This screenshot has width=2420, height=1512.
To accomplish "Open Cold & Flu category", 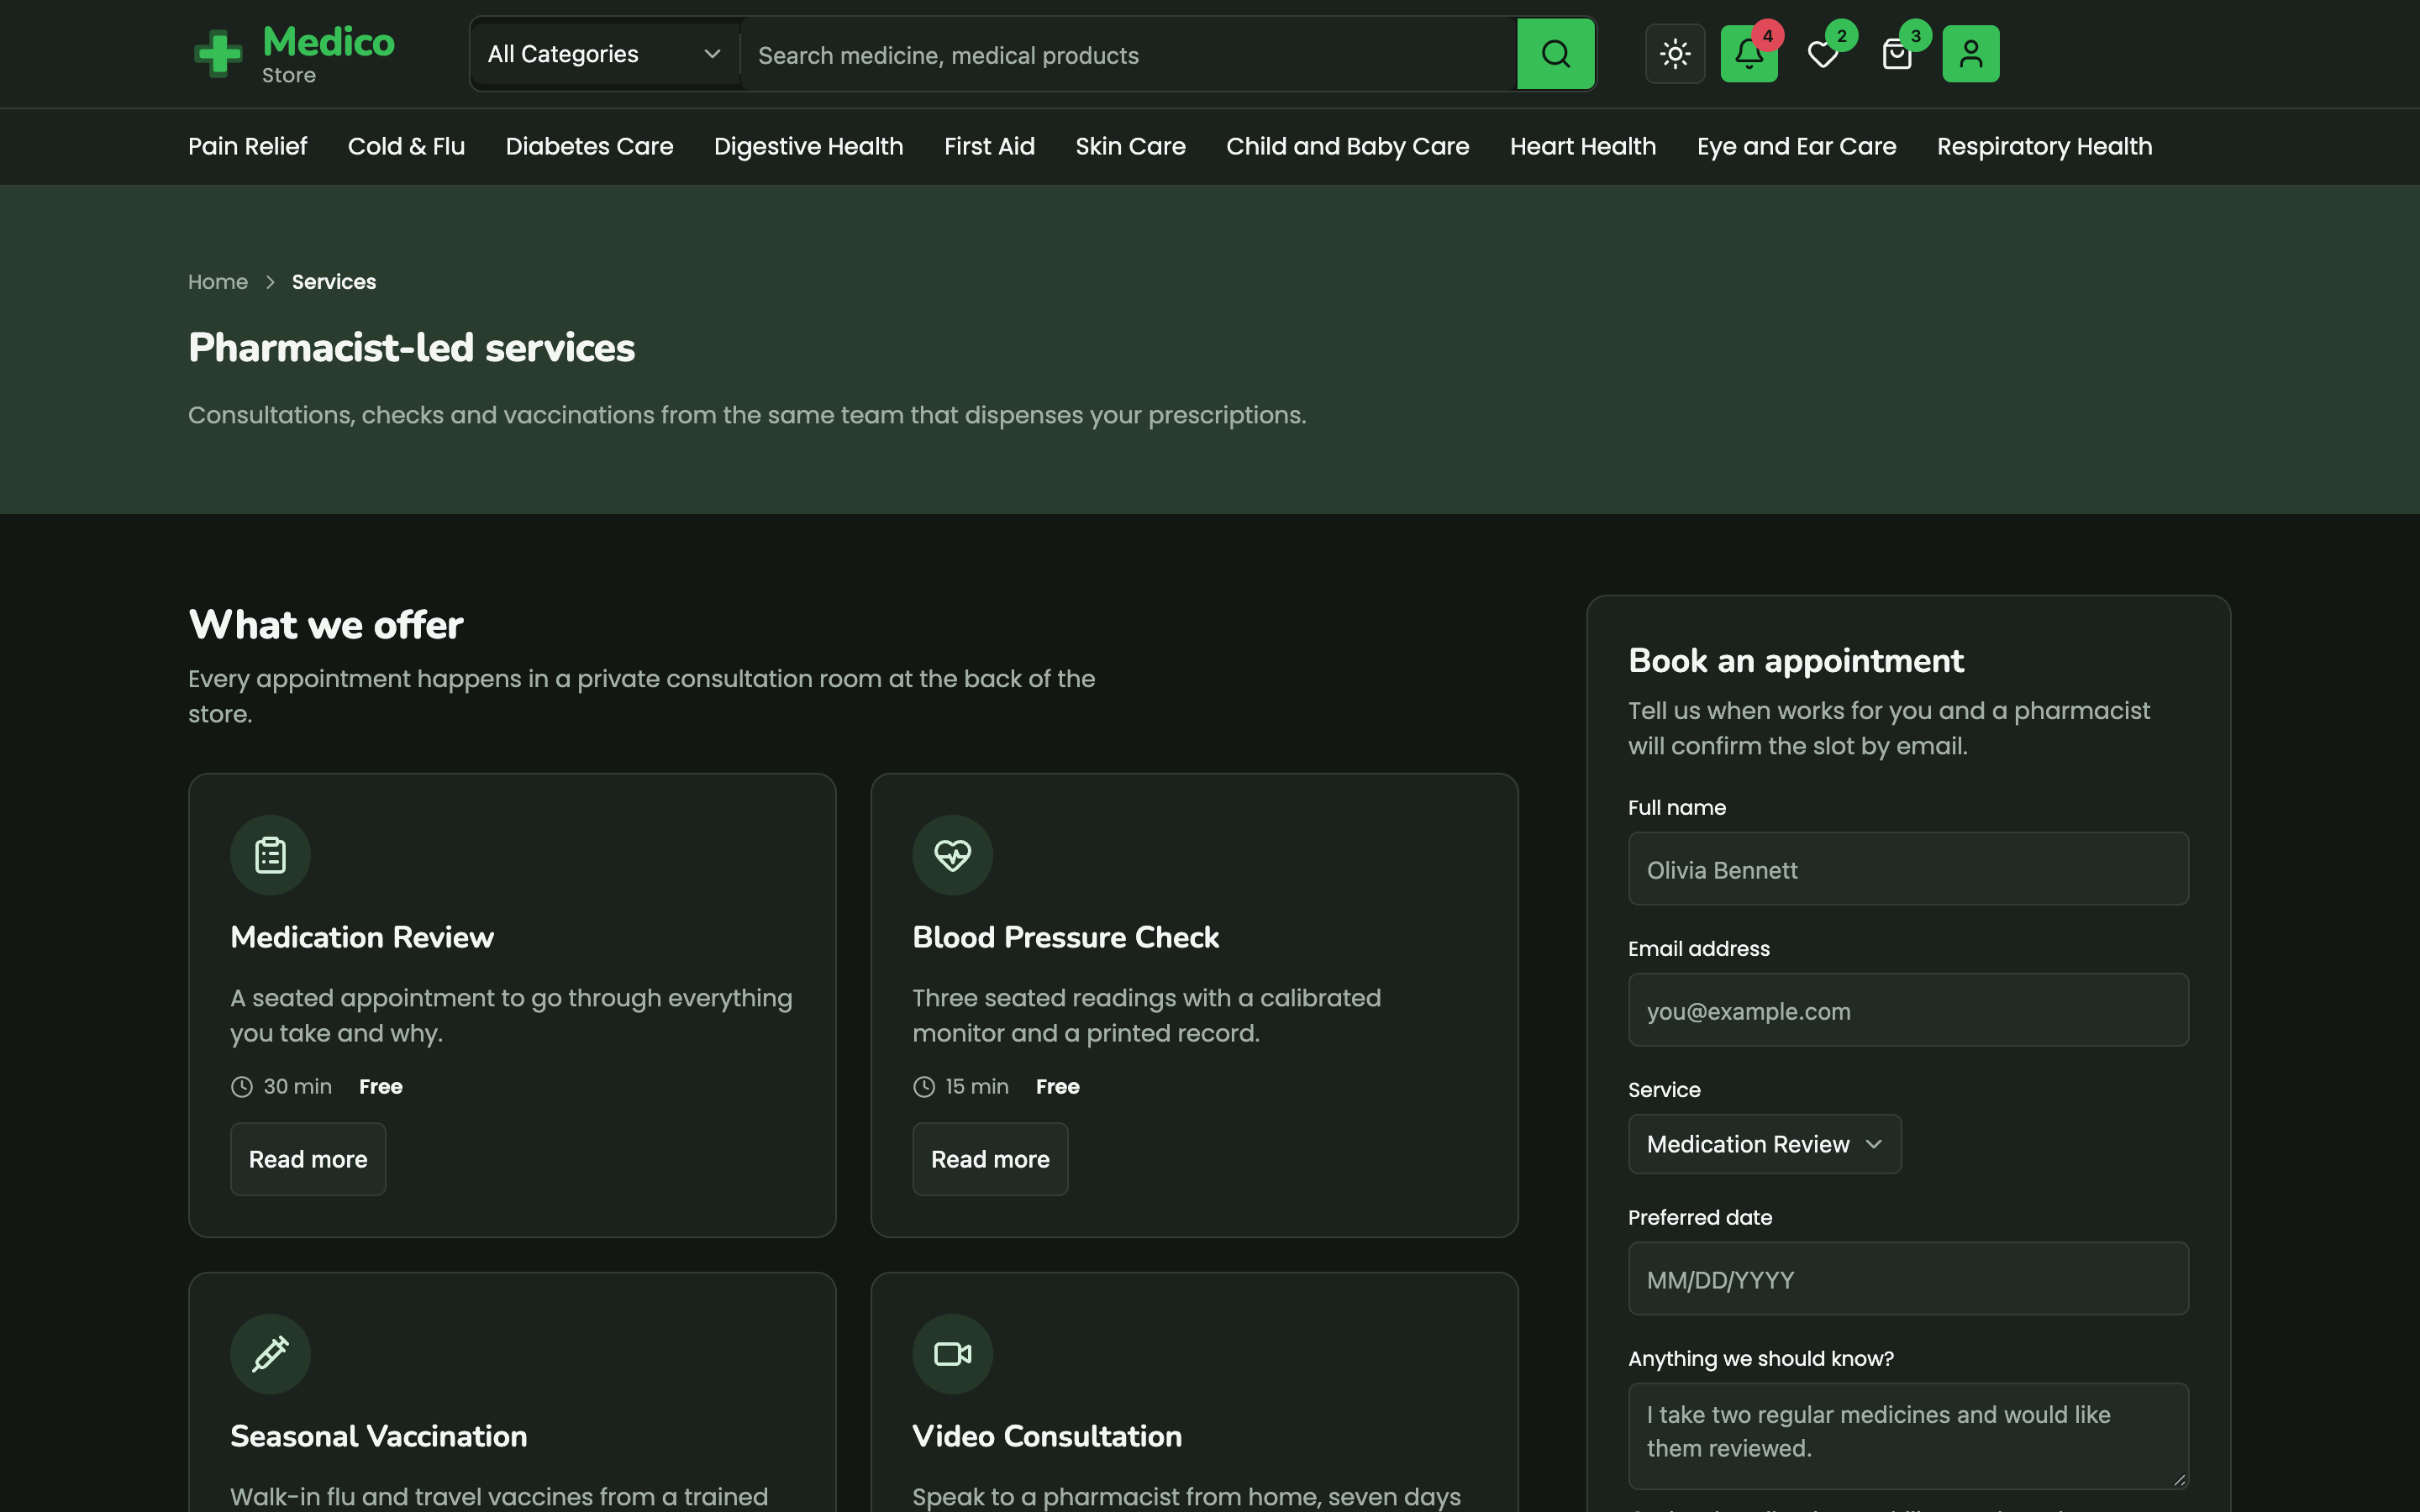I will pos(406,146).
